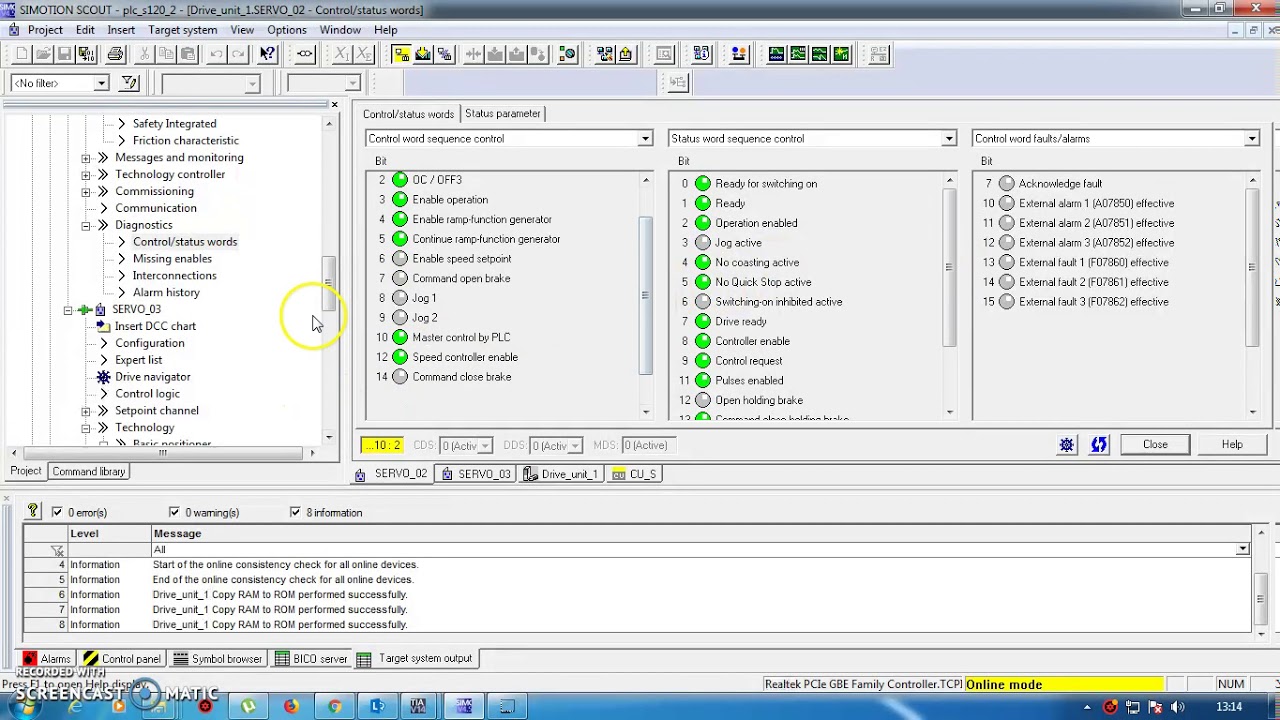Viewport: 1280px width, 720px height.
Task: Click the accessible info icon in toolbar
Action: coord(701,54)
